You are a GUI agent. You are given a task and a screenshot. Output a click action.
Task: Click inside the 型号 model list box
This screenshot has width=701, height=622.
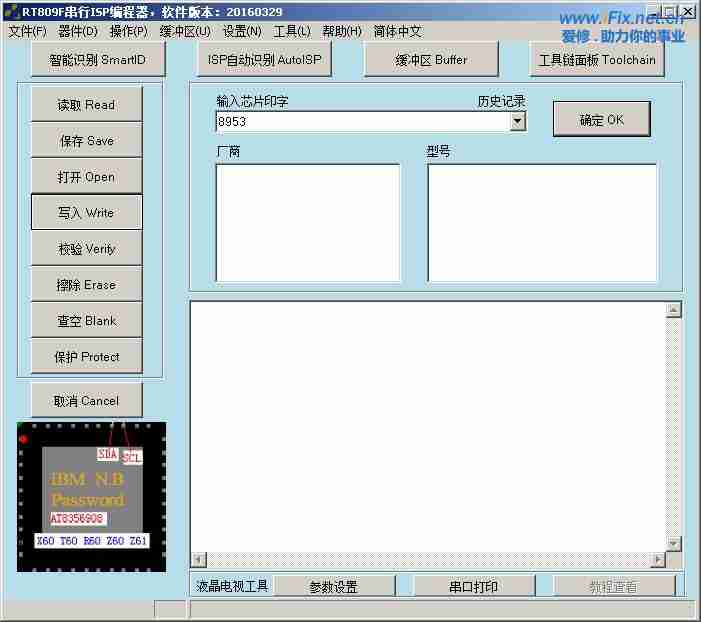[542, 223]
